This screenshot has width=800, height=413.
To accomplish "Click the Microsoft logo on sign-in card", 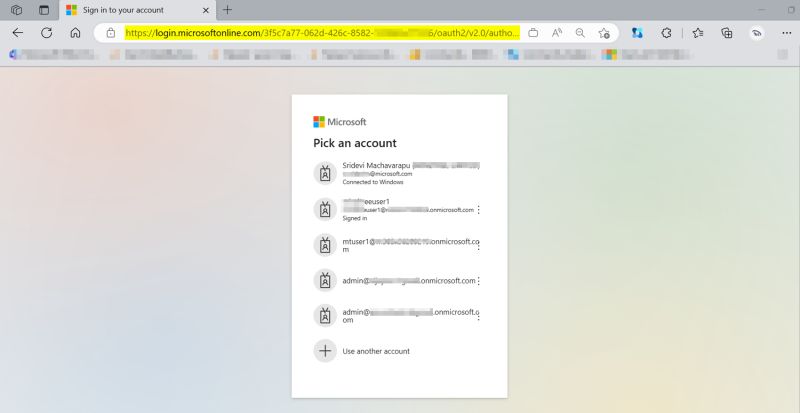I will coord(340,122).
